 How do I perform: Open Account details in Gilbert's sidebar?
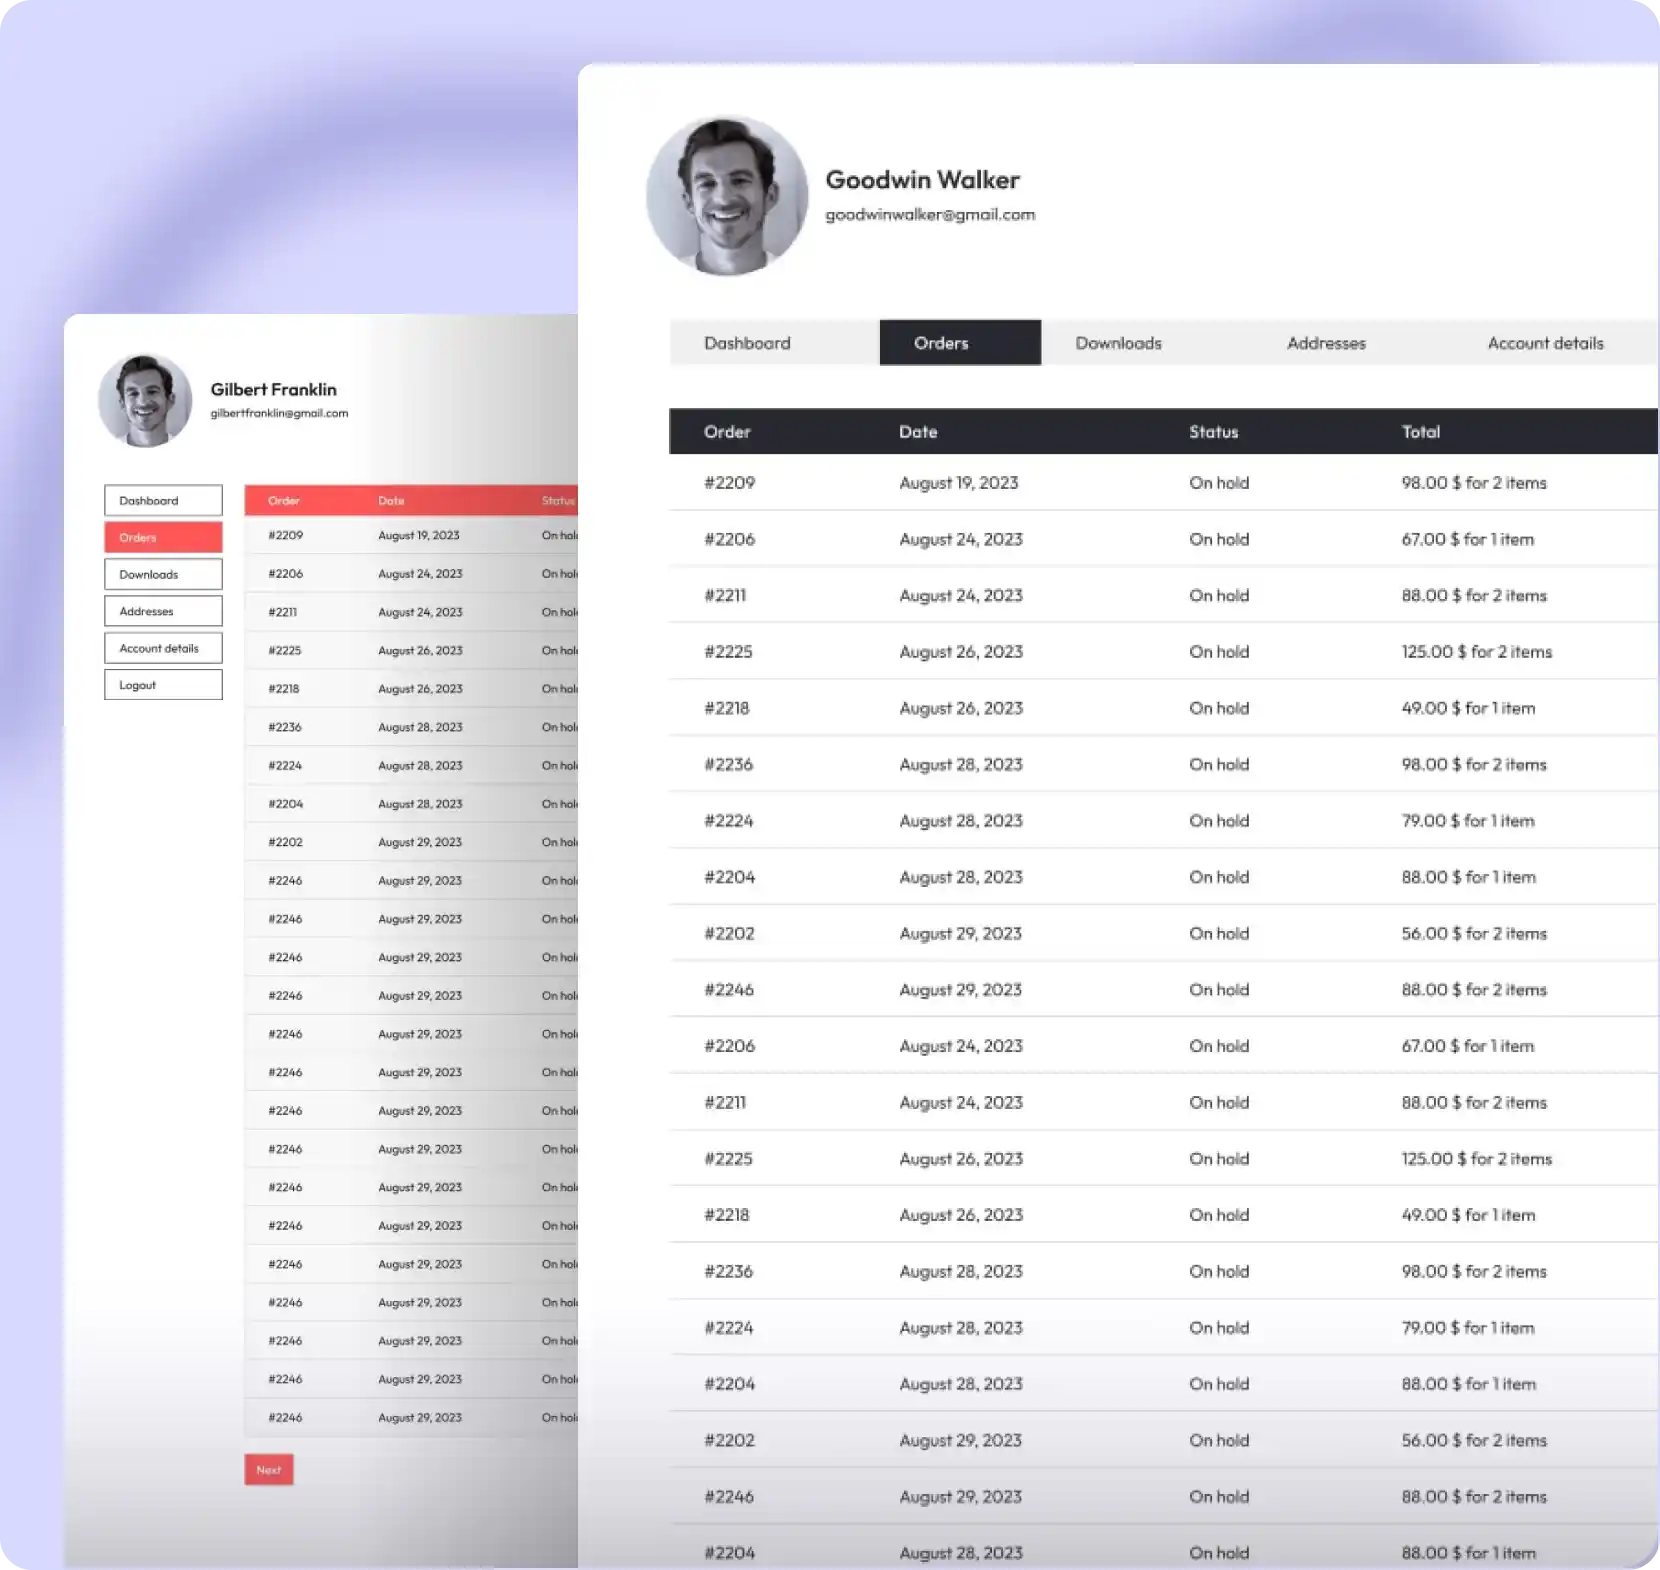pyautogui.click(x=163, y=648)
